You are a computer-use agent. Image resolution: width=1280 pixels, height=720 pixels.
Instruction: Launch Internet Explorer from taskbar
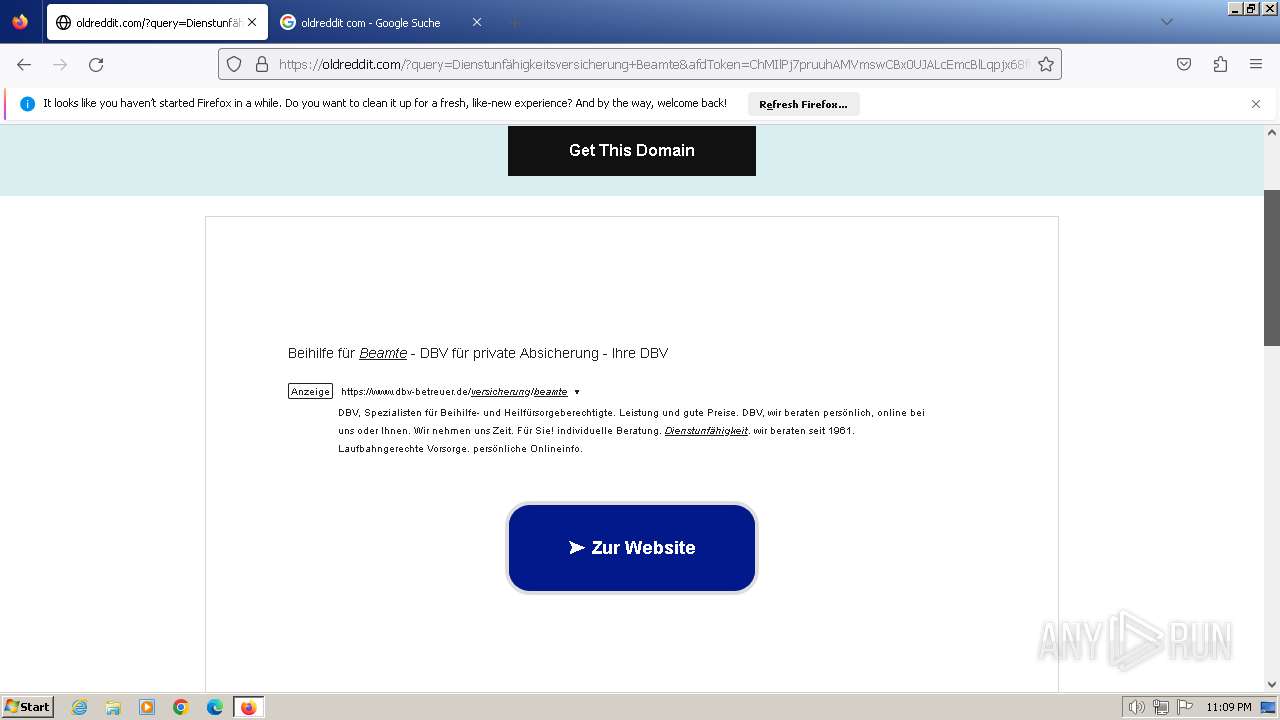pyautogui.click(x=80, y=707)
